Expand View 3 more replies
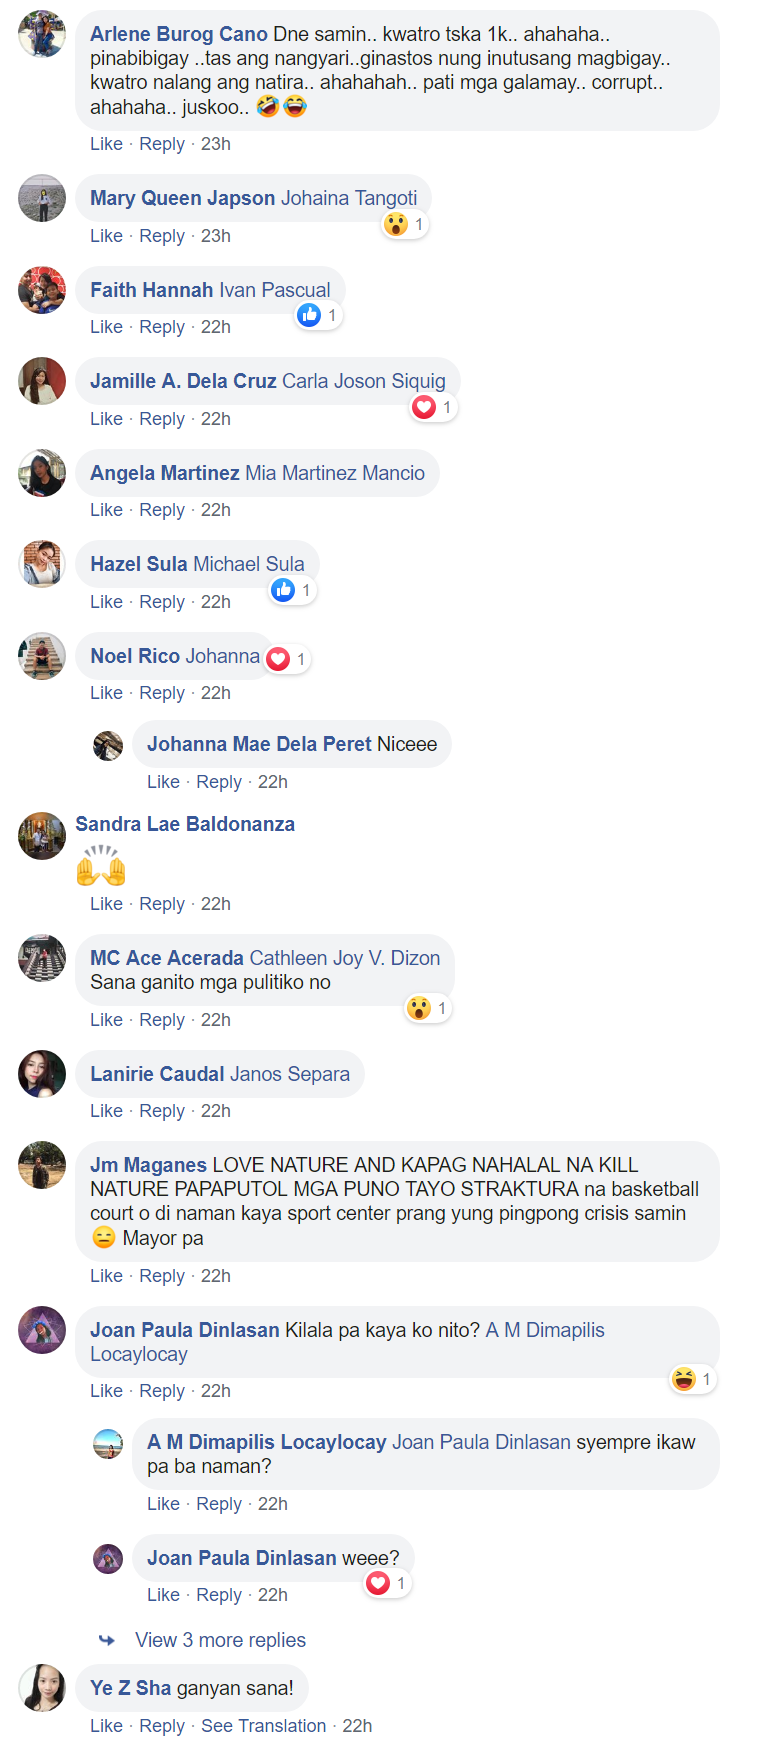 [x=220, y=1640]
